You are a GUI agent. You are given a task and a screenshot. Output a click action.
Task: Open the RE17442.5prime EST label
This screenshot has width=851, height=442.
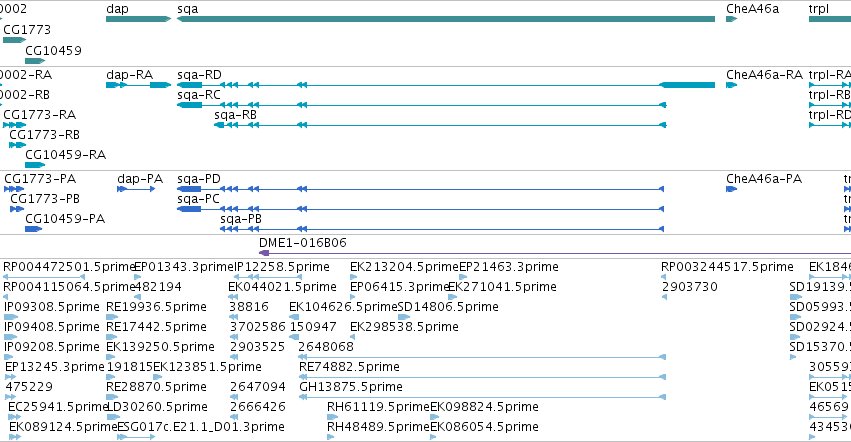[156, 327]
